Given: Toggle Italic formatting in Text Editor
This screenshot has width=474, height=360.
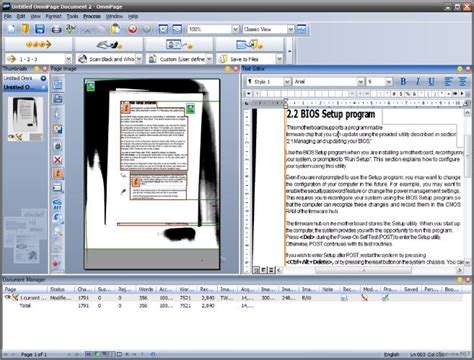Looking at the screenshot, I should (417, 82).
